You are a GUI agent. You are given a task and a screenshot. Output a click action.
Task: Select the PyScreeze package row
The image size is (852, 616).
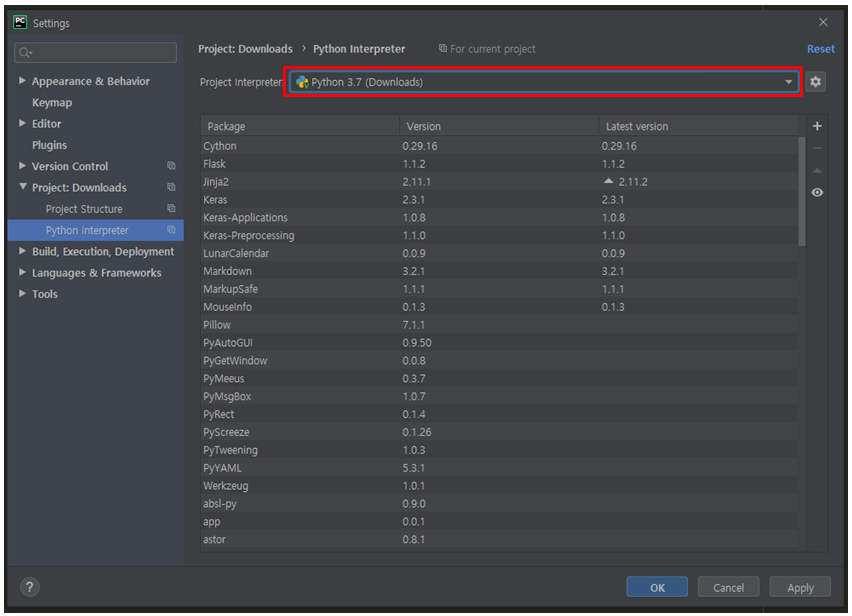[499, 432]
